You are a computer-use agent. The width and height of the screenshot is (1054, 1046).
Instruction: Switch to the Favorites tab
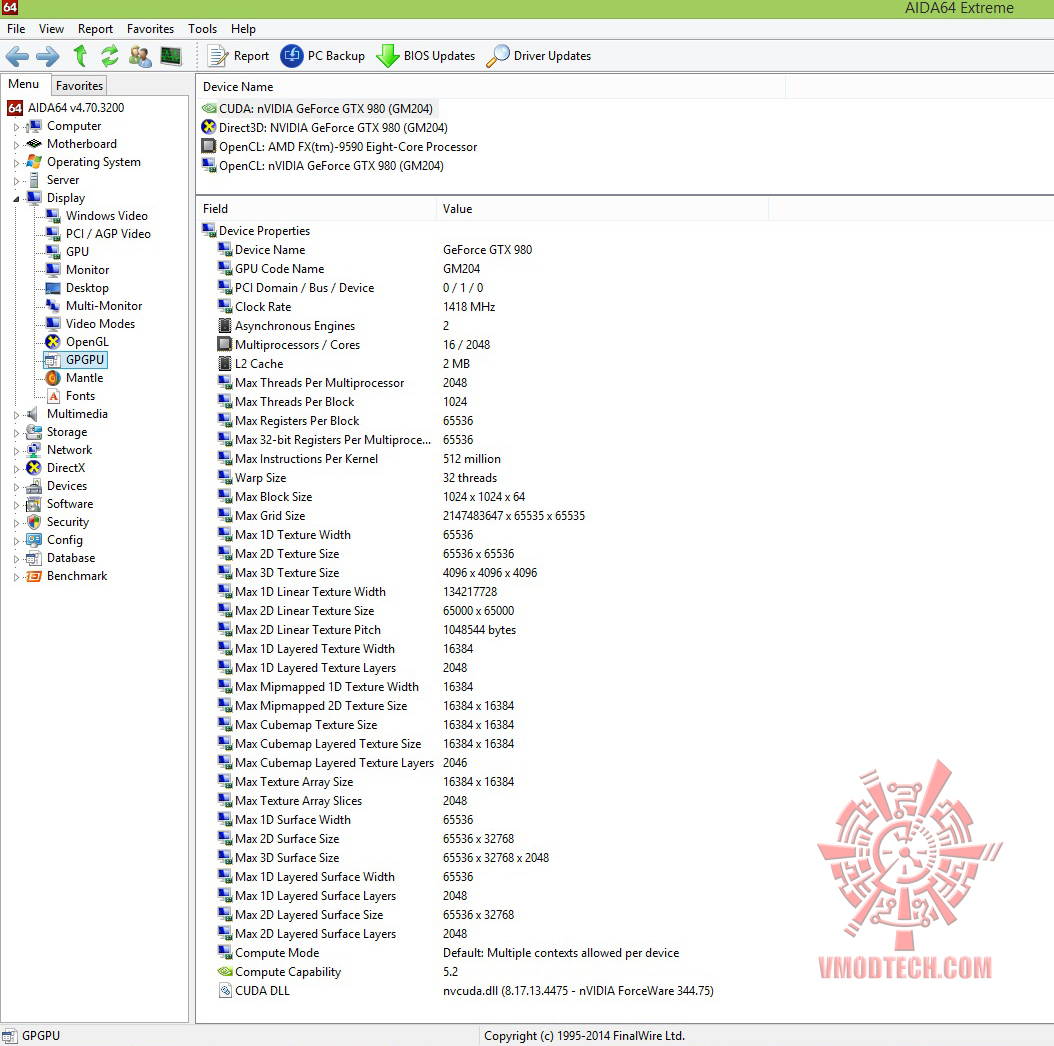79,85
